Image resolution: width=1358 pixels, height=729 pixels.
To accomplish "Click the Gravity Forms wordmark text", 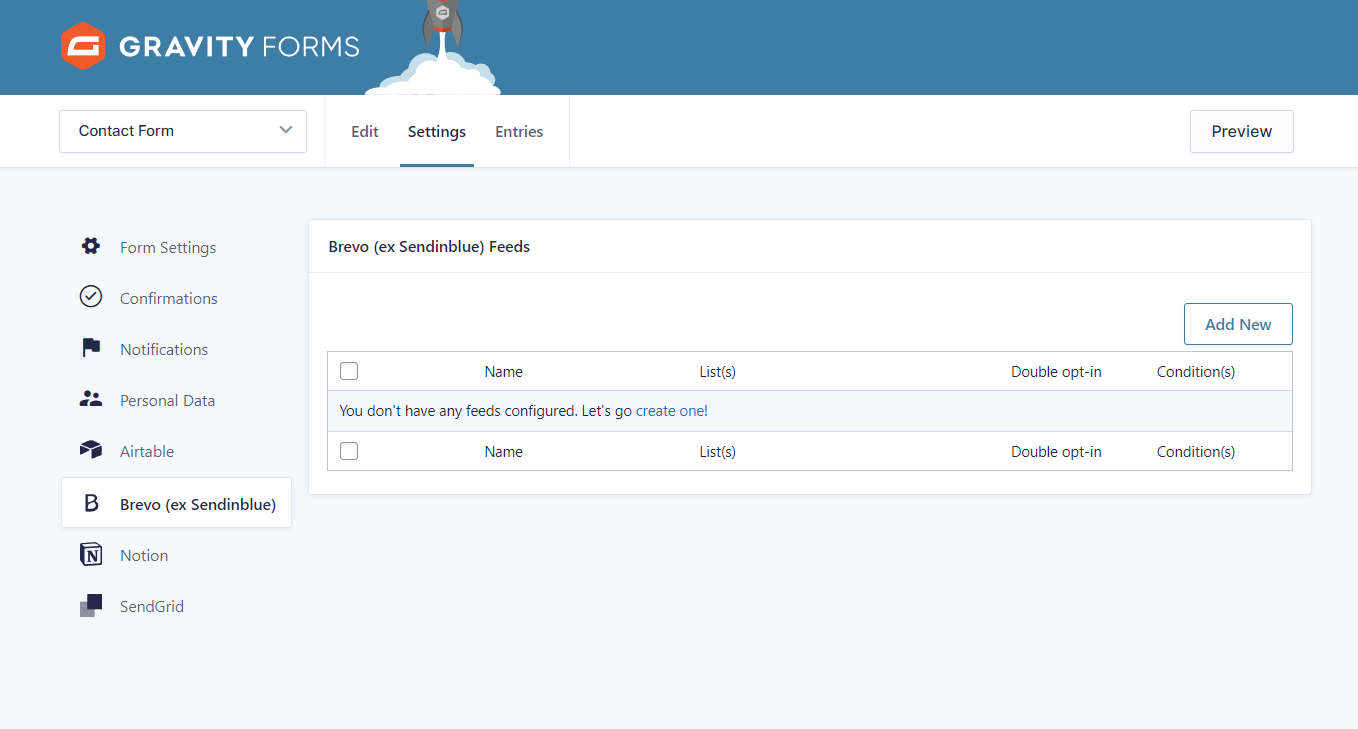I will pyautogui.click(x=239, y=46).
